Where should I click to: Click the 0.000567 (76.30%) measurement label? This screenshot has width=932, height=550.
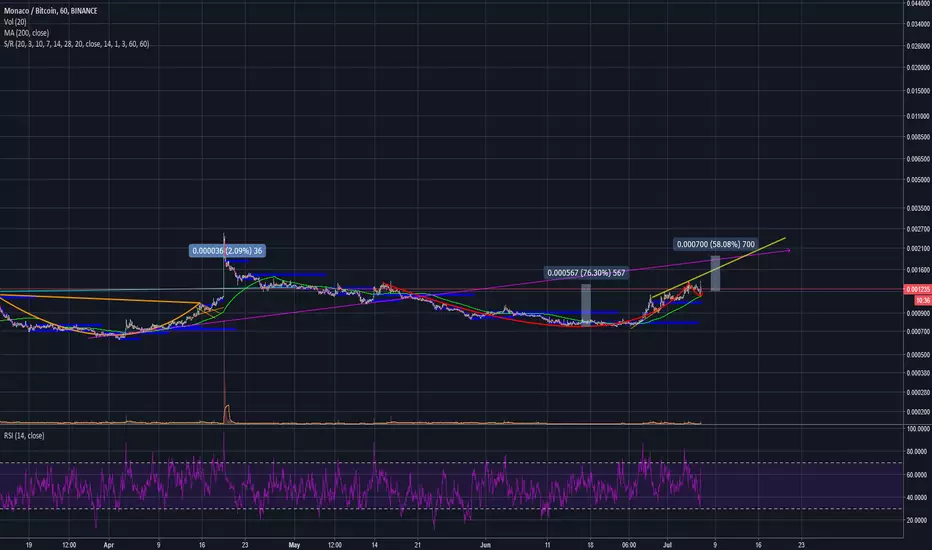pos(586,273)
